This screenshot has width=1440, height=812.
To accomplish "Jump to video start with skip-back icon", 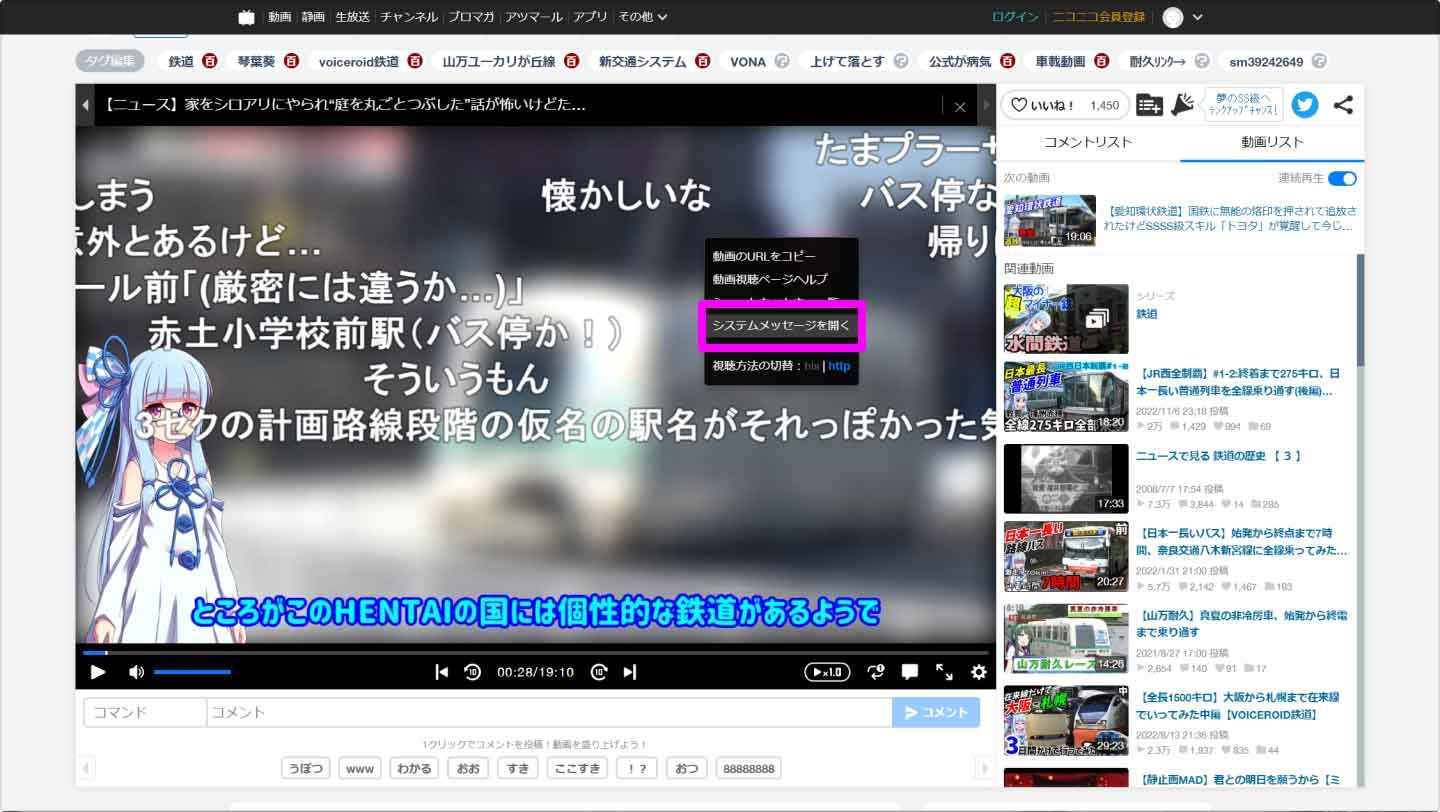I will [441, 672].
